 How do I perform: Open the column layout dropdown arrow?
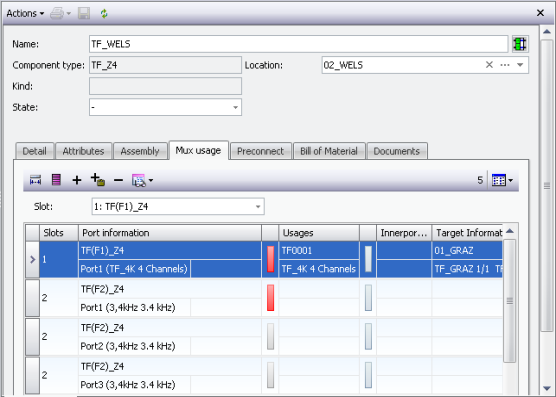tap(511, 180)
